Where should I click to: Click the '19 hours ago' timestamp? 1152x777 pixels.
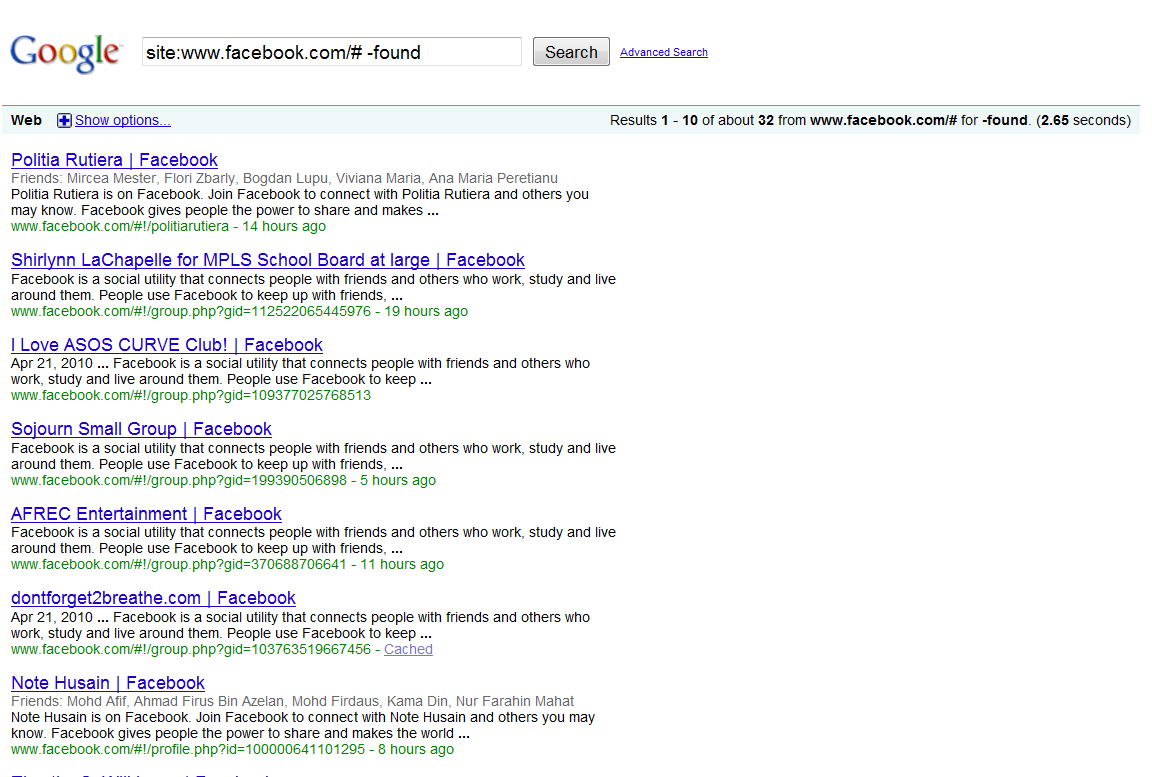426,311
